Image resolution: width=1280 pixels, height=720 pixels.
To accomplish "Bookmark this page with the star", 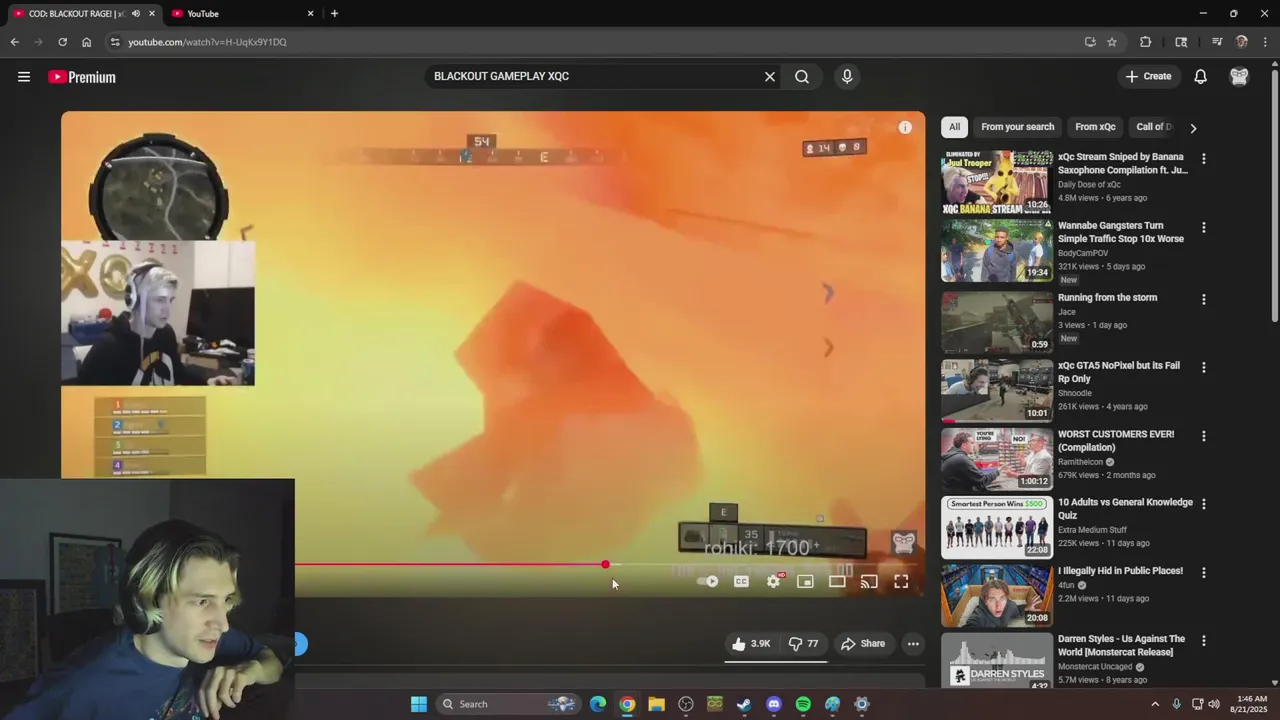I will tap(1112, 42).
